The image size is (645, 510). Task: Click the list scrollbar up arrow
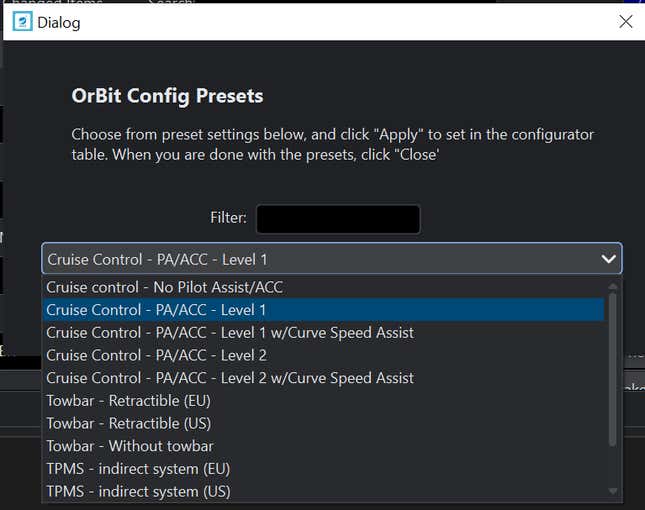point(613,286)
